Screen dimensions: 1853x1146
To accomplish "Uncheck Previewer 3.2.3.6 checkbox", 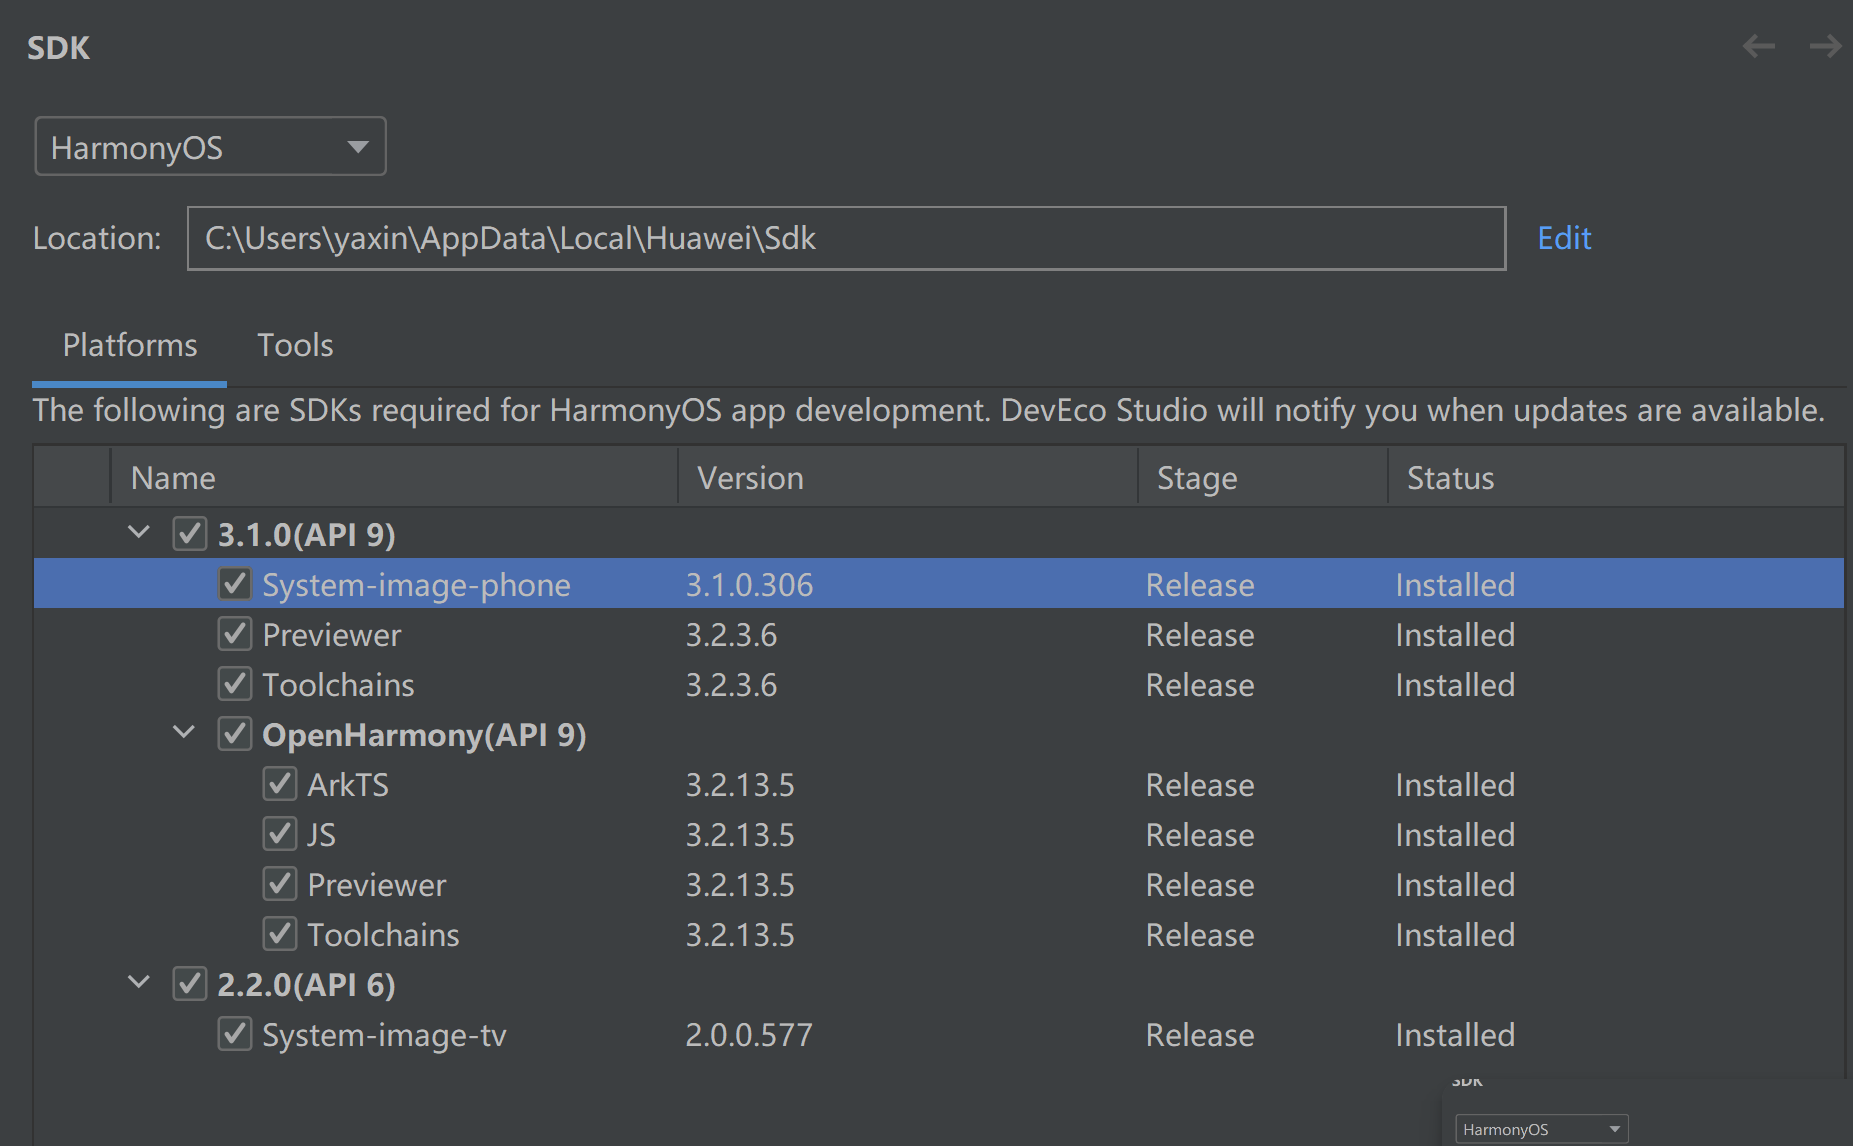I will pos(235,634).
